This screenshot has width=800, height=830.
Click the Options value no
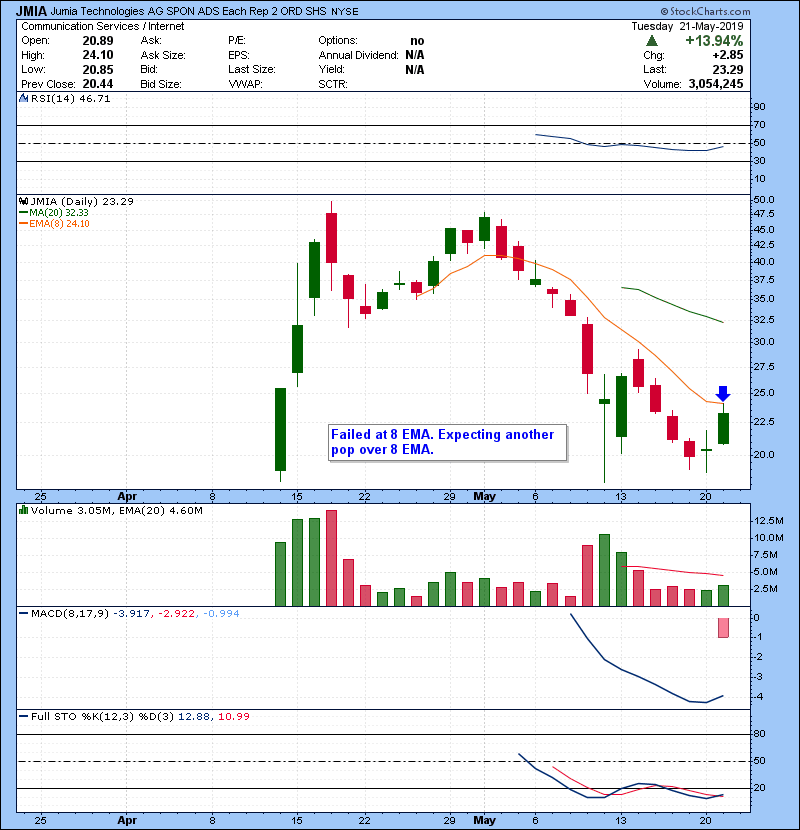pyautogui.click(x=417, y=41)
